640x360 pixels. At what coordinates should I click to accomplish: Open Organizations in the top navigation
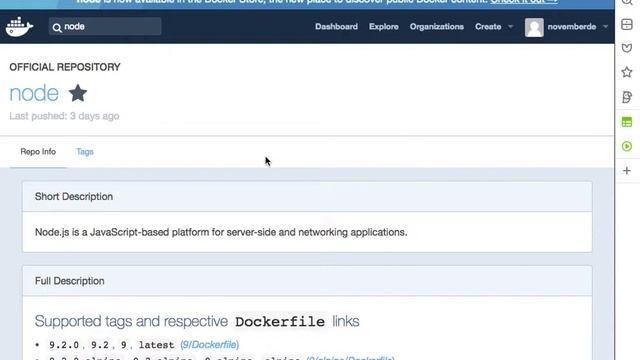[437, 27]
